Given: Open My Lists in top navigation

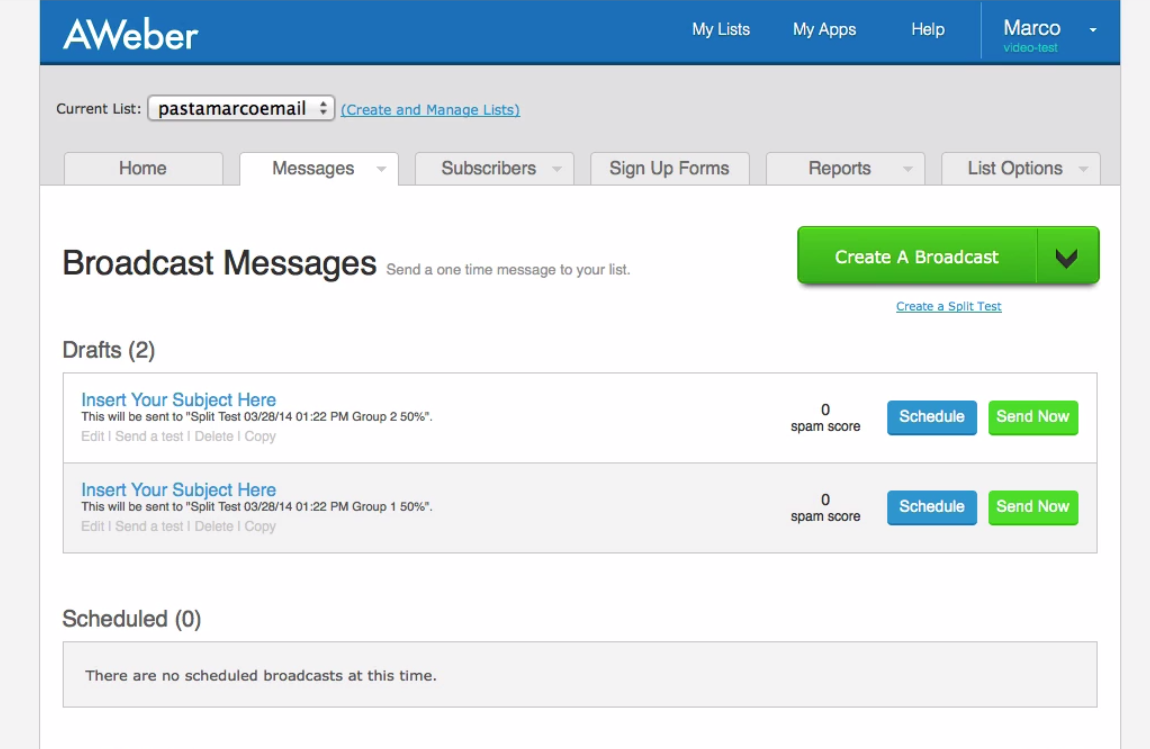Looking at the screenshot, I should (x=721, y=29).
